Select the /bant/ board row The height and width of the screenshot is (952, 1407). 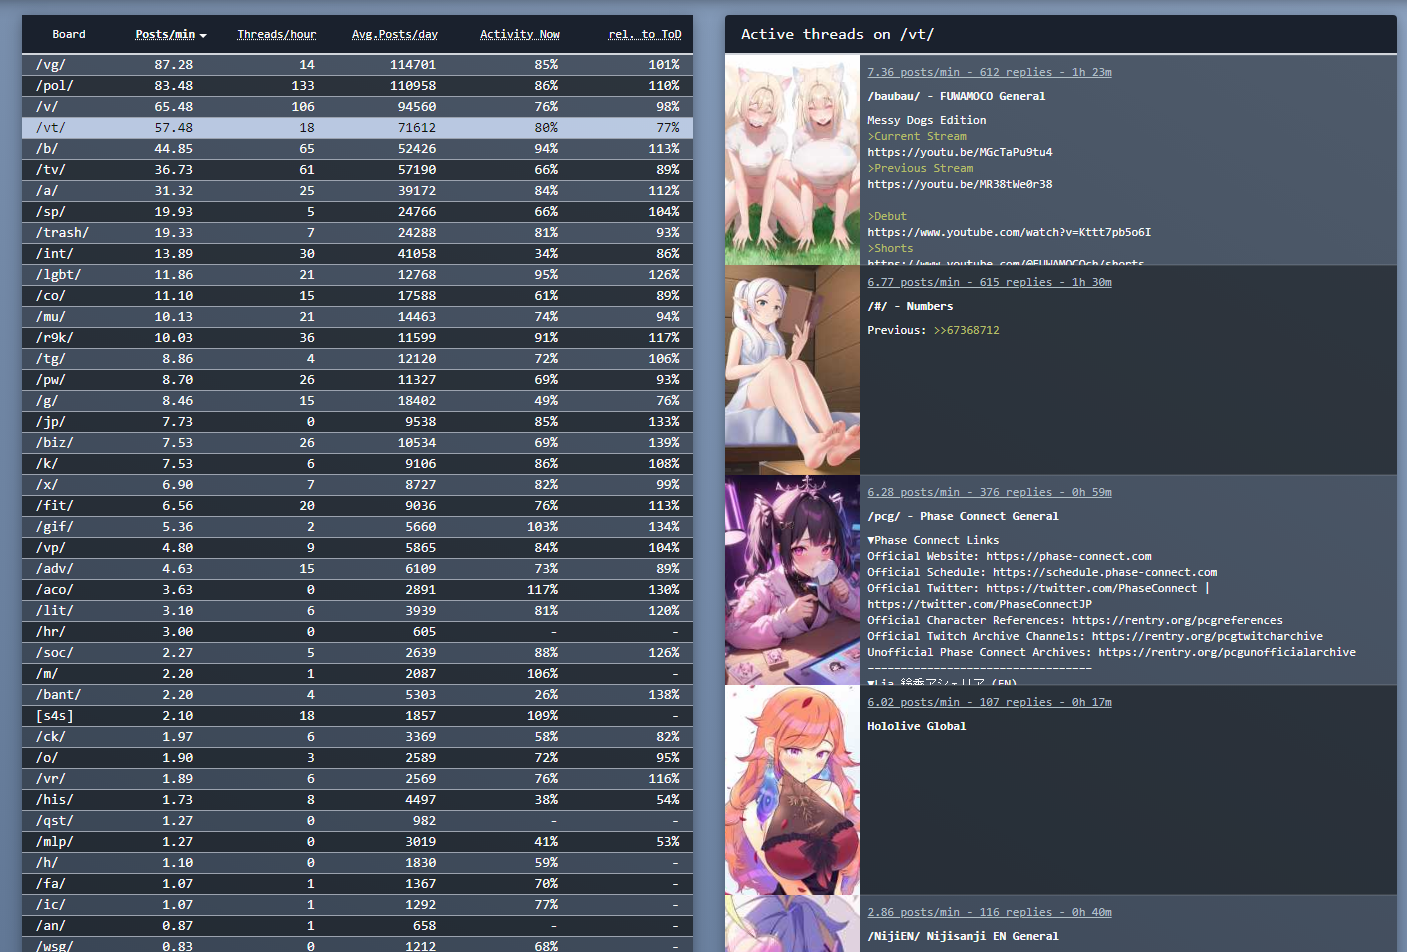coord(357,695)
